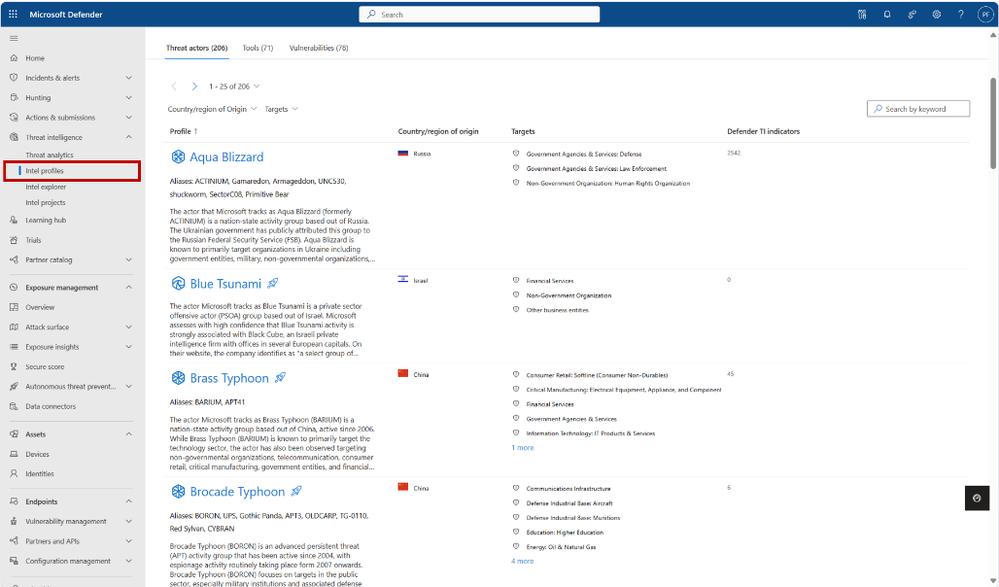Click the Trials gift icon
The image size is (999, 587).
coord(14,240)
